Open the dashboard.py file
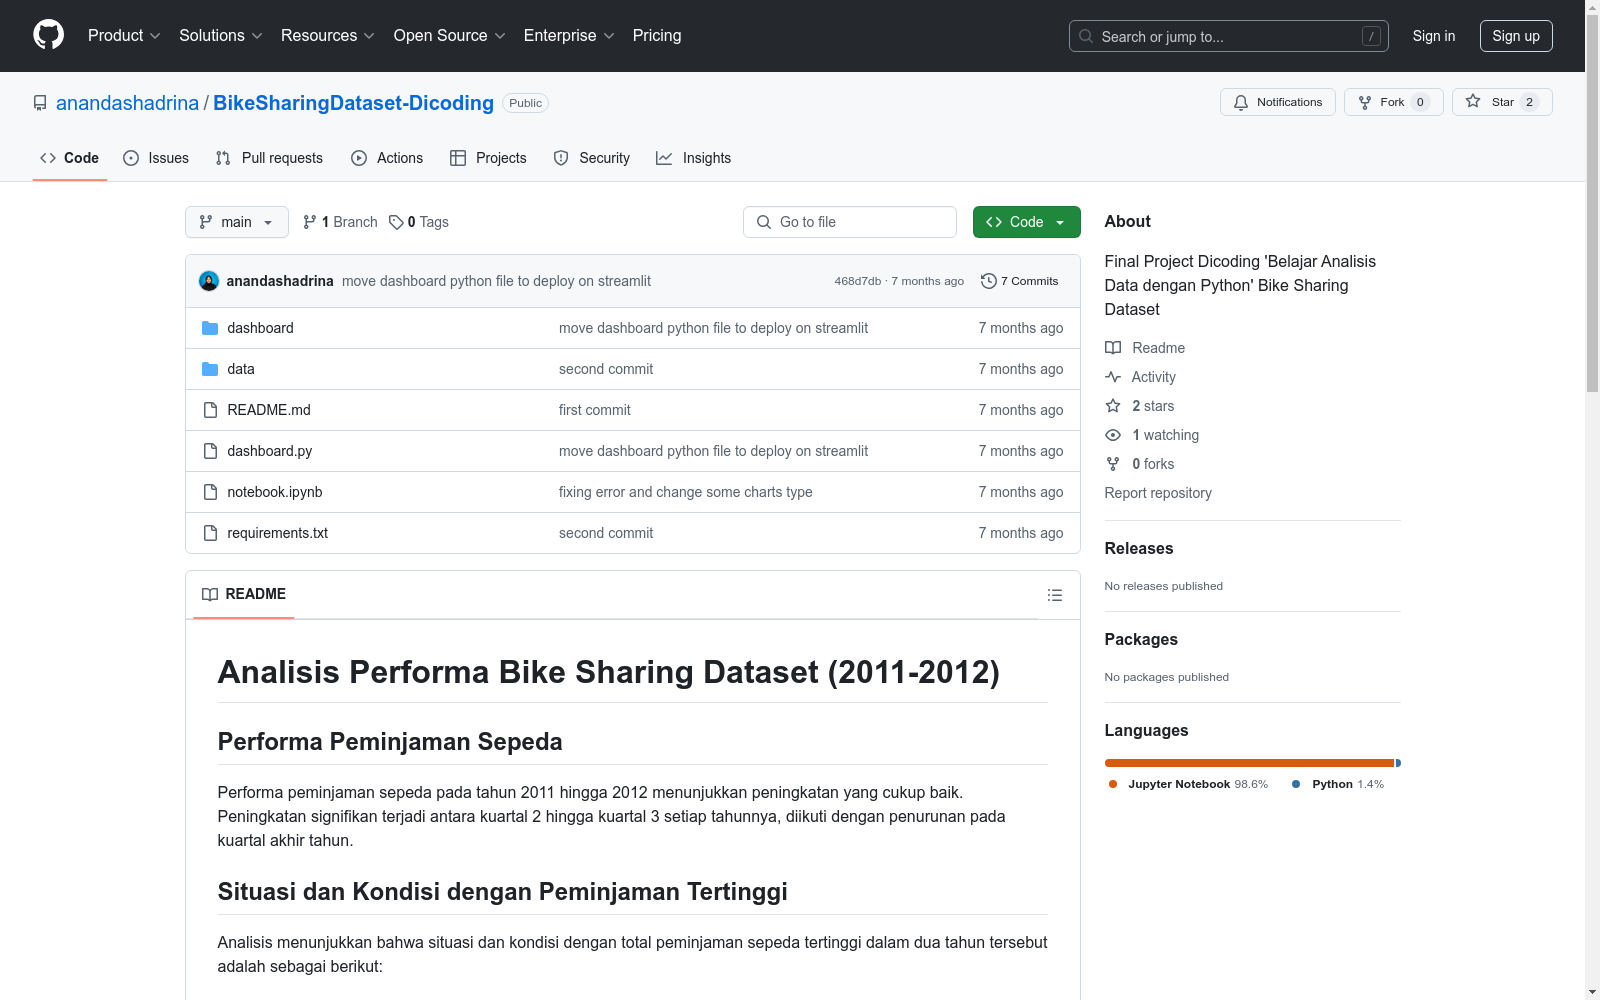1600x1000 pixels. 270,451
